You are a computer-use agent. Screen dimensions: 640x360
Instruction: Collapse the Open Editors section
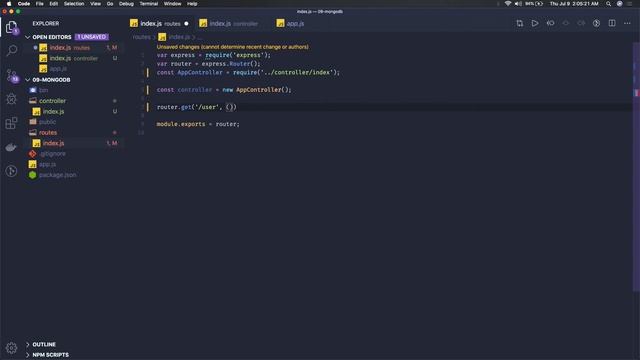(28, 37)
